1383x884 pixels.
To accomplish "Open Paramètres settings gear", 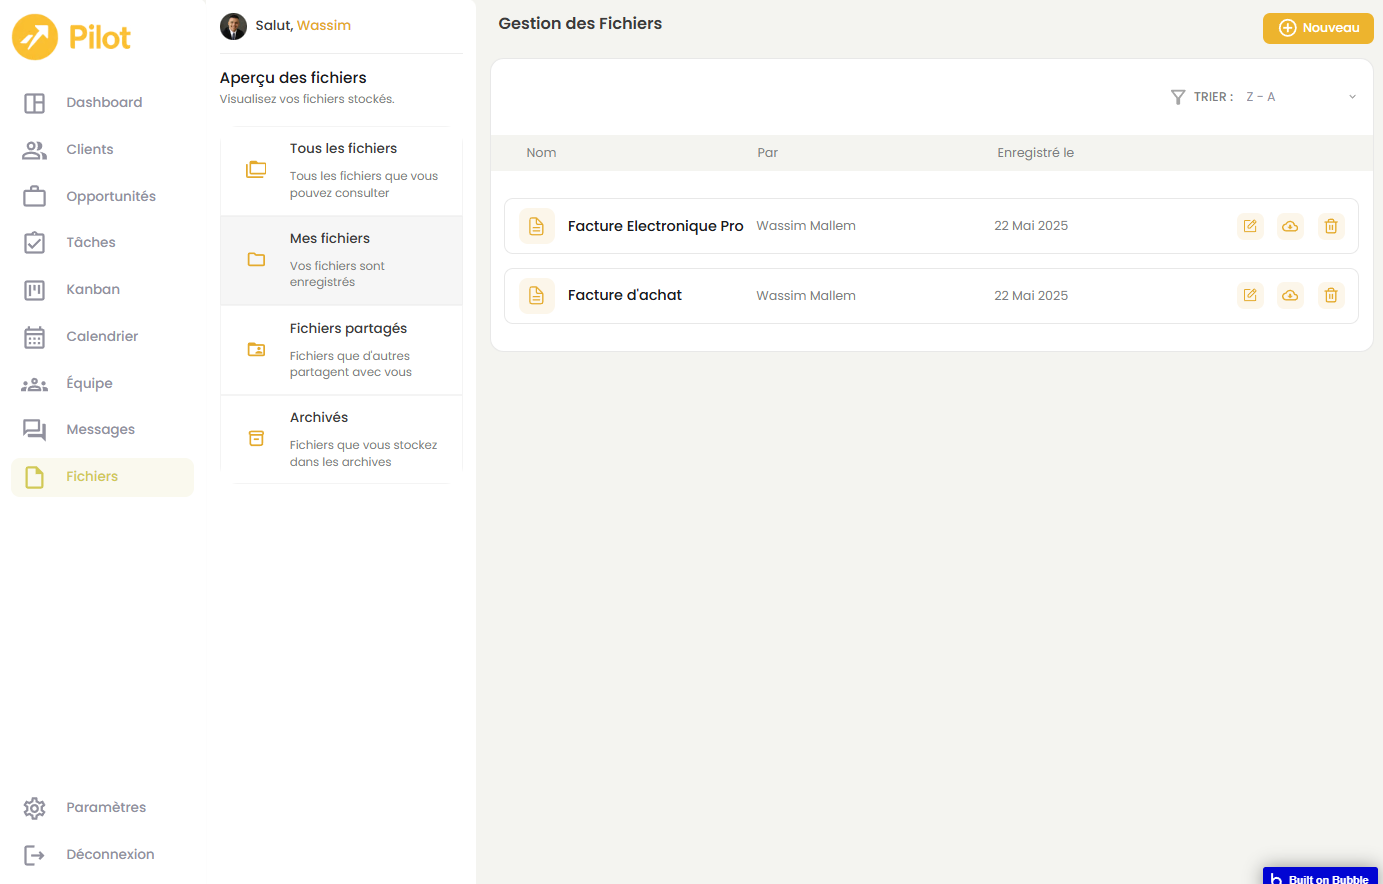I will [35, 808].
